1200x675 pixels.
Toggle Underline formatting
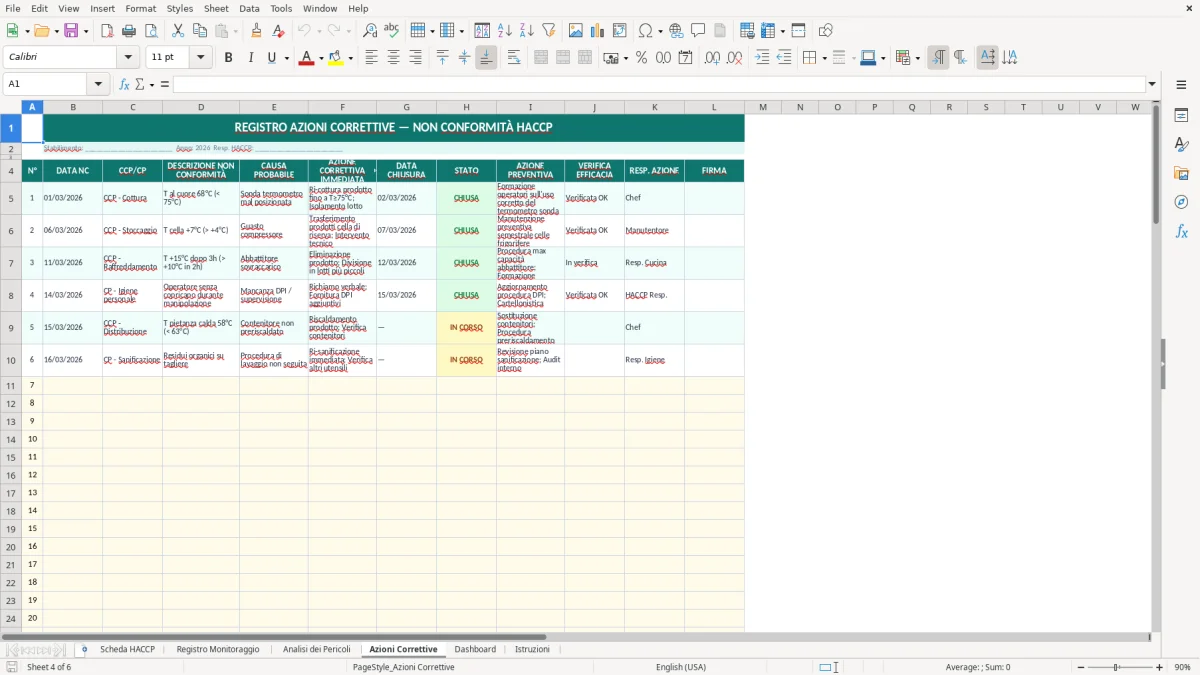pos(272,58)
